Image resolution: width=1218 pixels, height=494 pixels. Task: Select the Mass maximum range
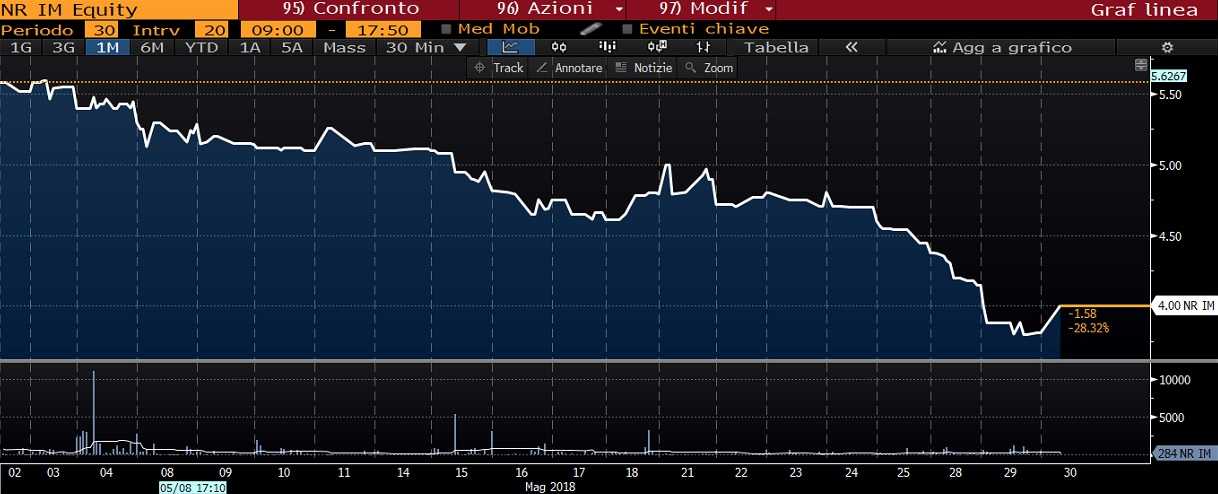tap(345, 47)
